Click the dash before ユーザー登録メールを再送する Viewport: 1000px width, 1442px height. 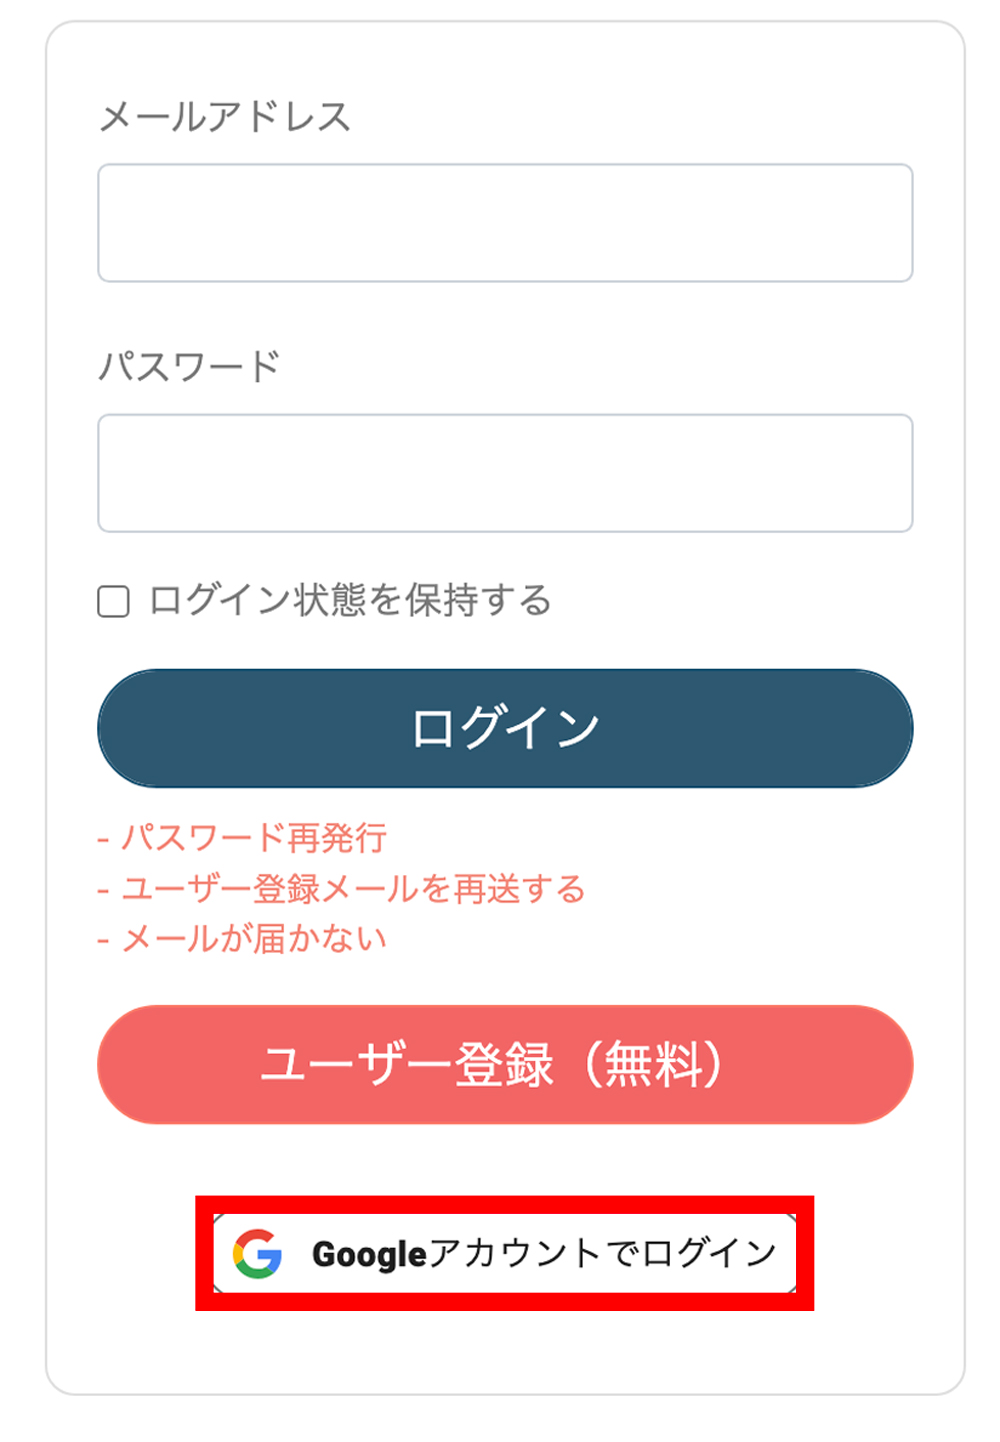point(103,890)
